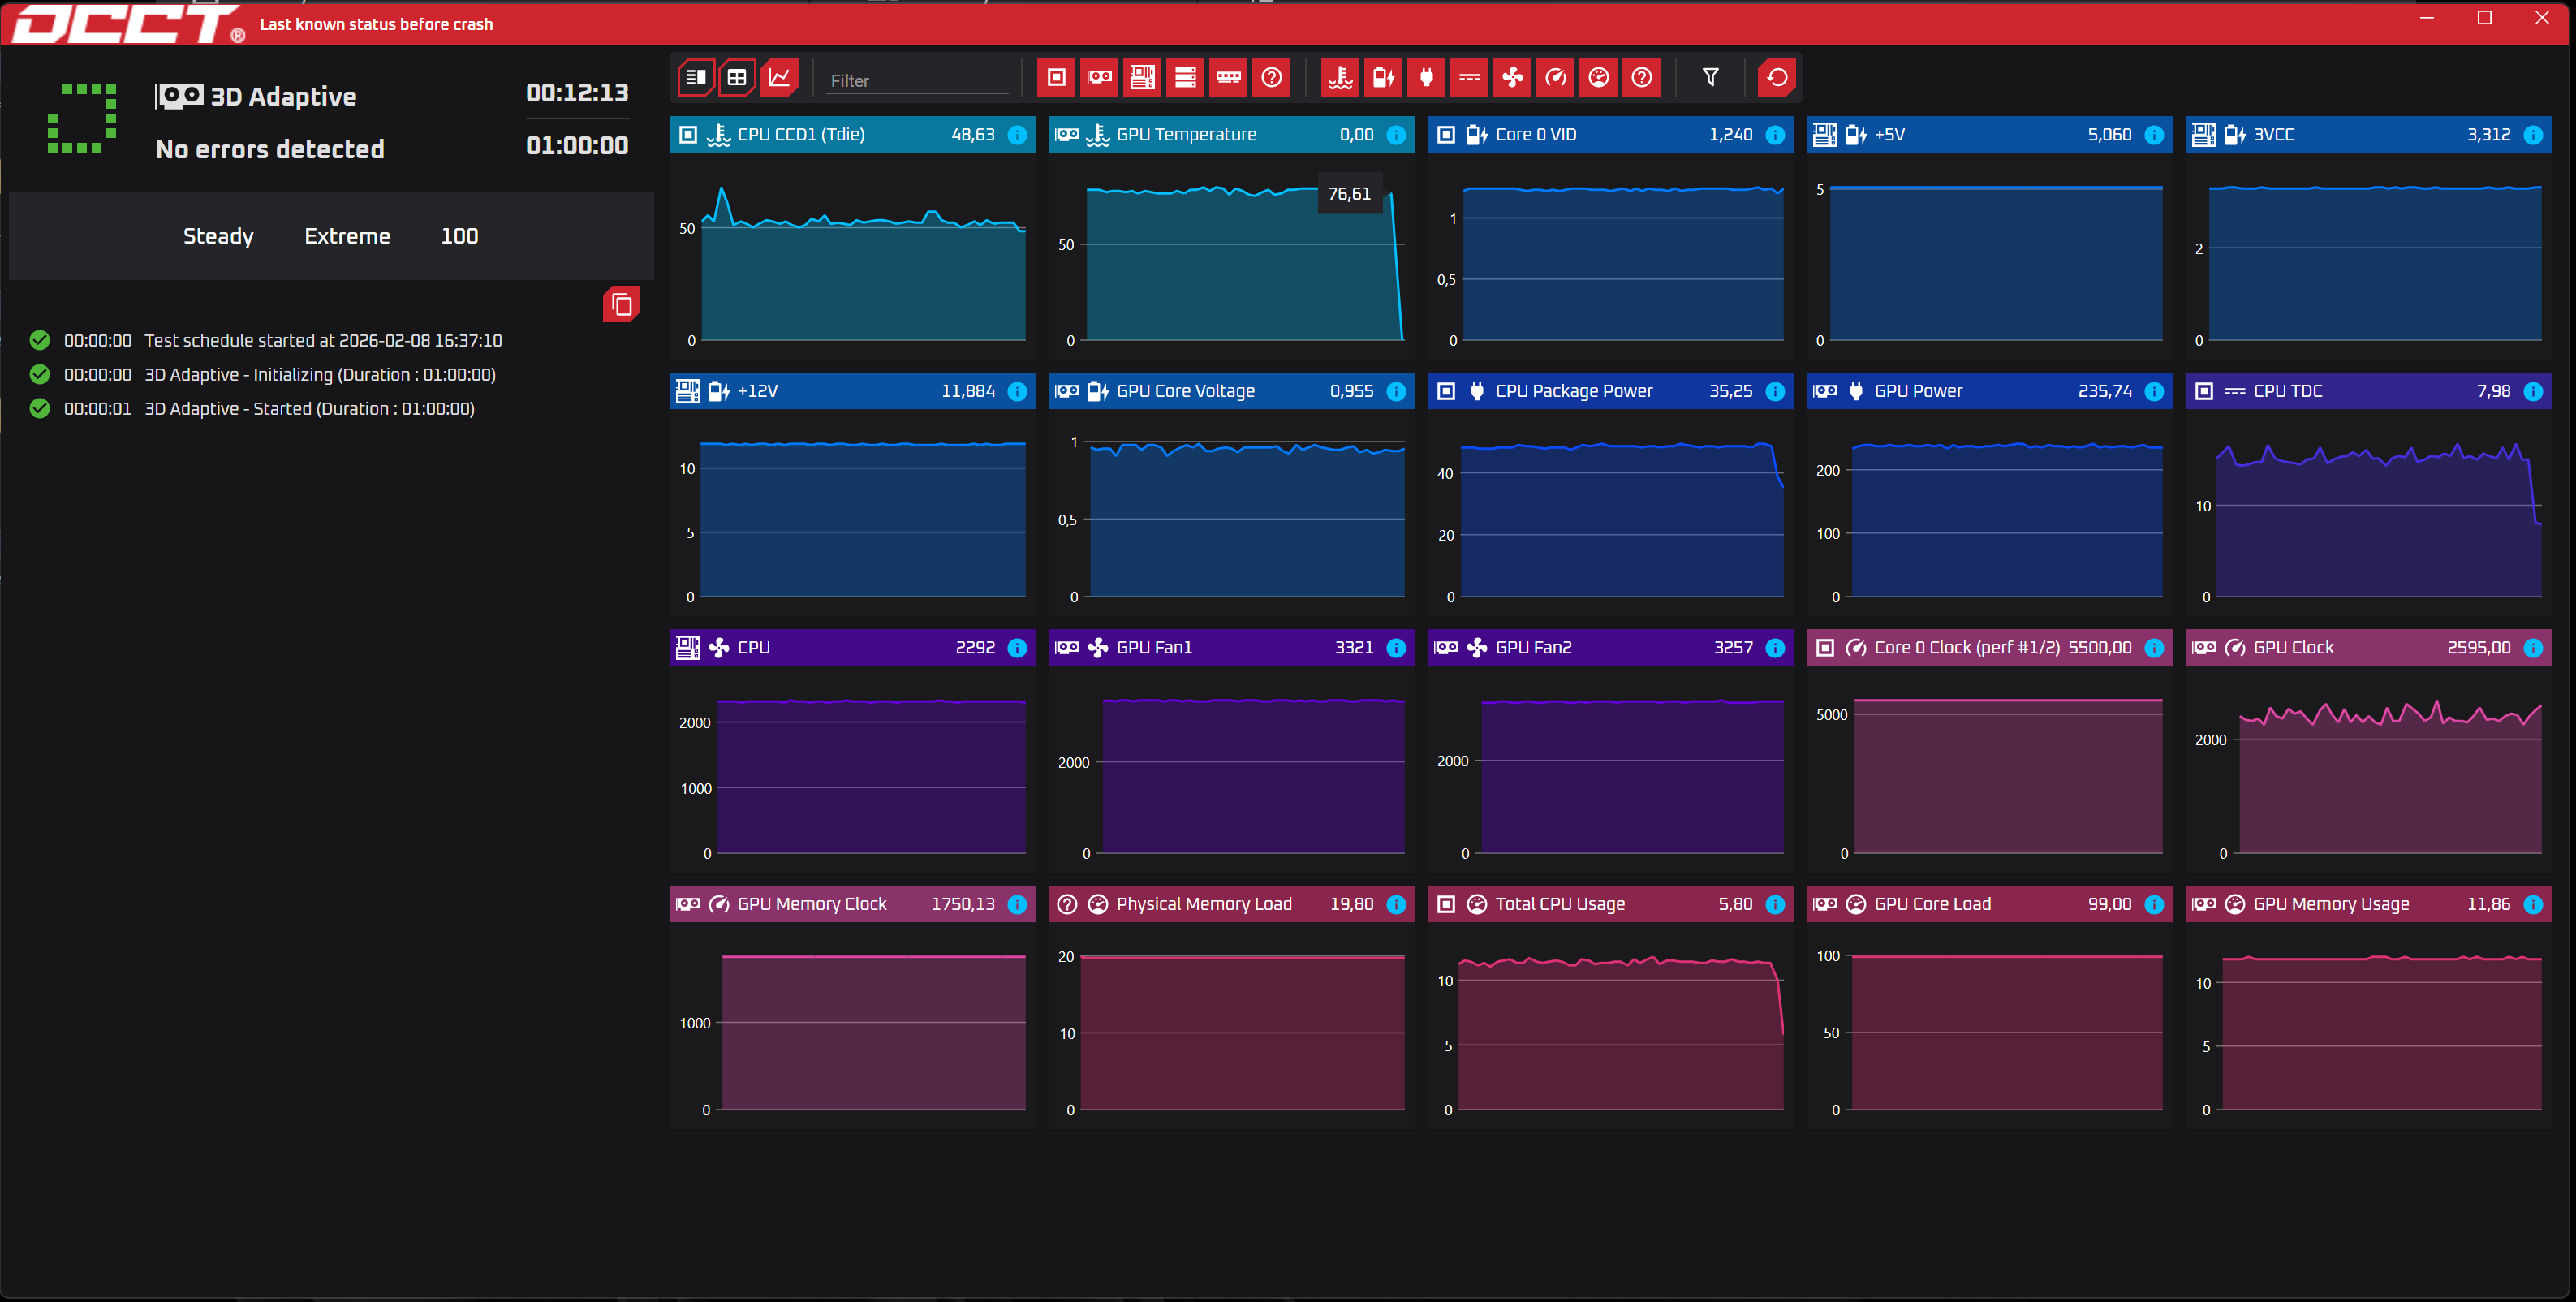2576x1302 pixels.
Task: Switch to the table view layout icon
Action: (737, 77)
